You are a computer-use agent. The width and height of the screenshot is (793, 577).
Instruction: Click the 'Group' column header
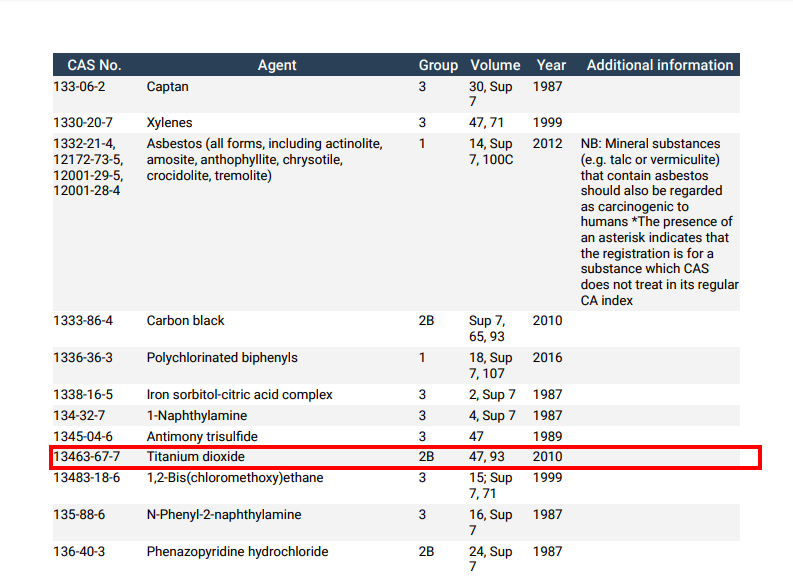click(x=438, y=65)
